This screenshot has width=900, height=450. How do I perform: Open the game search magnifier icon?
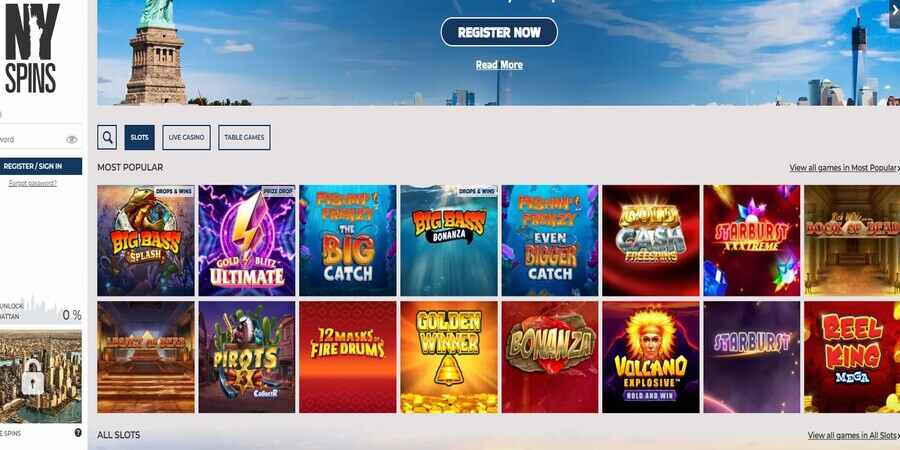click(x=107, y=138)
